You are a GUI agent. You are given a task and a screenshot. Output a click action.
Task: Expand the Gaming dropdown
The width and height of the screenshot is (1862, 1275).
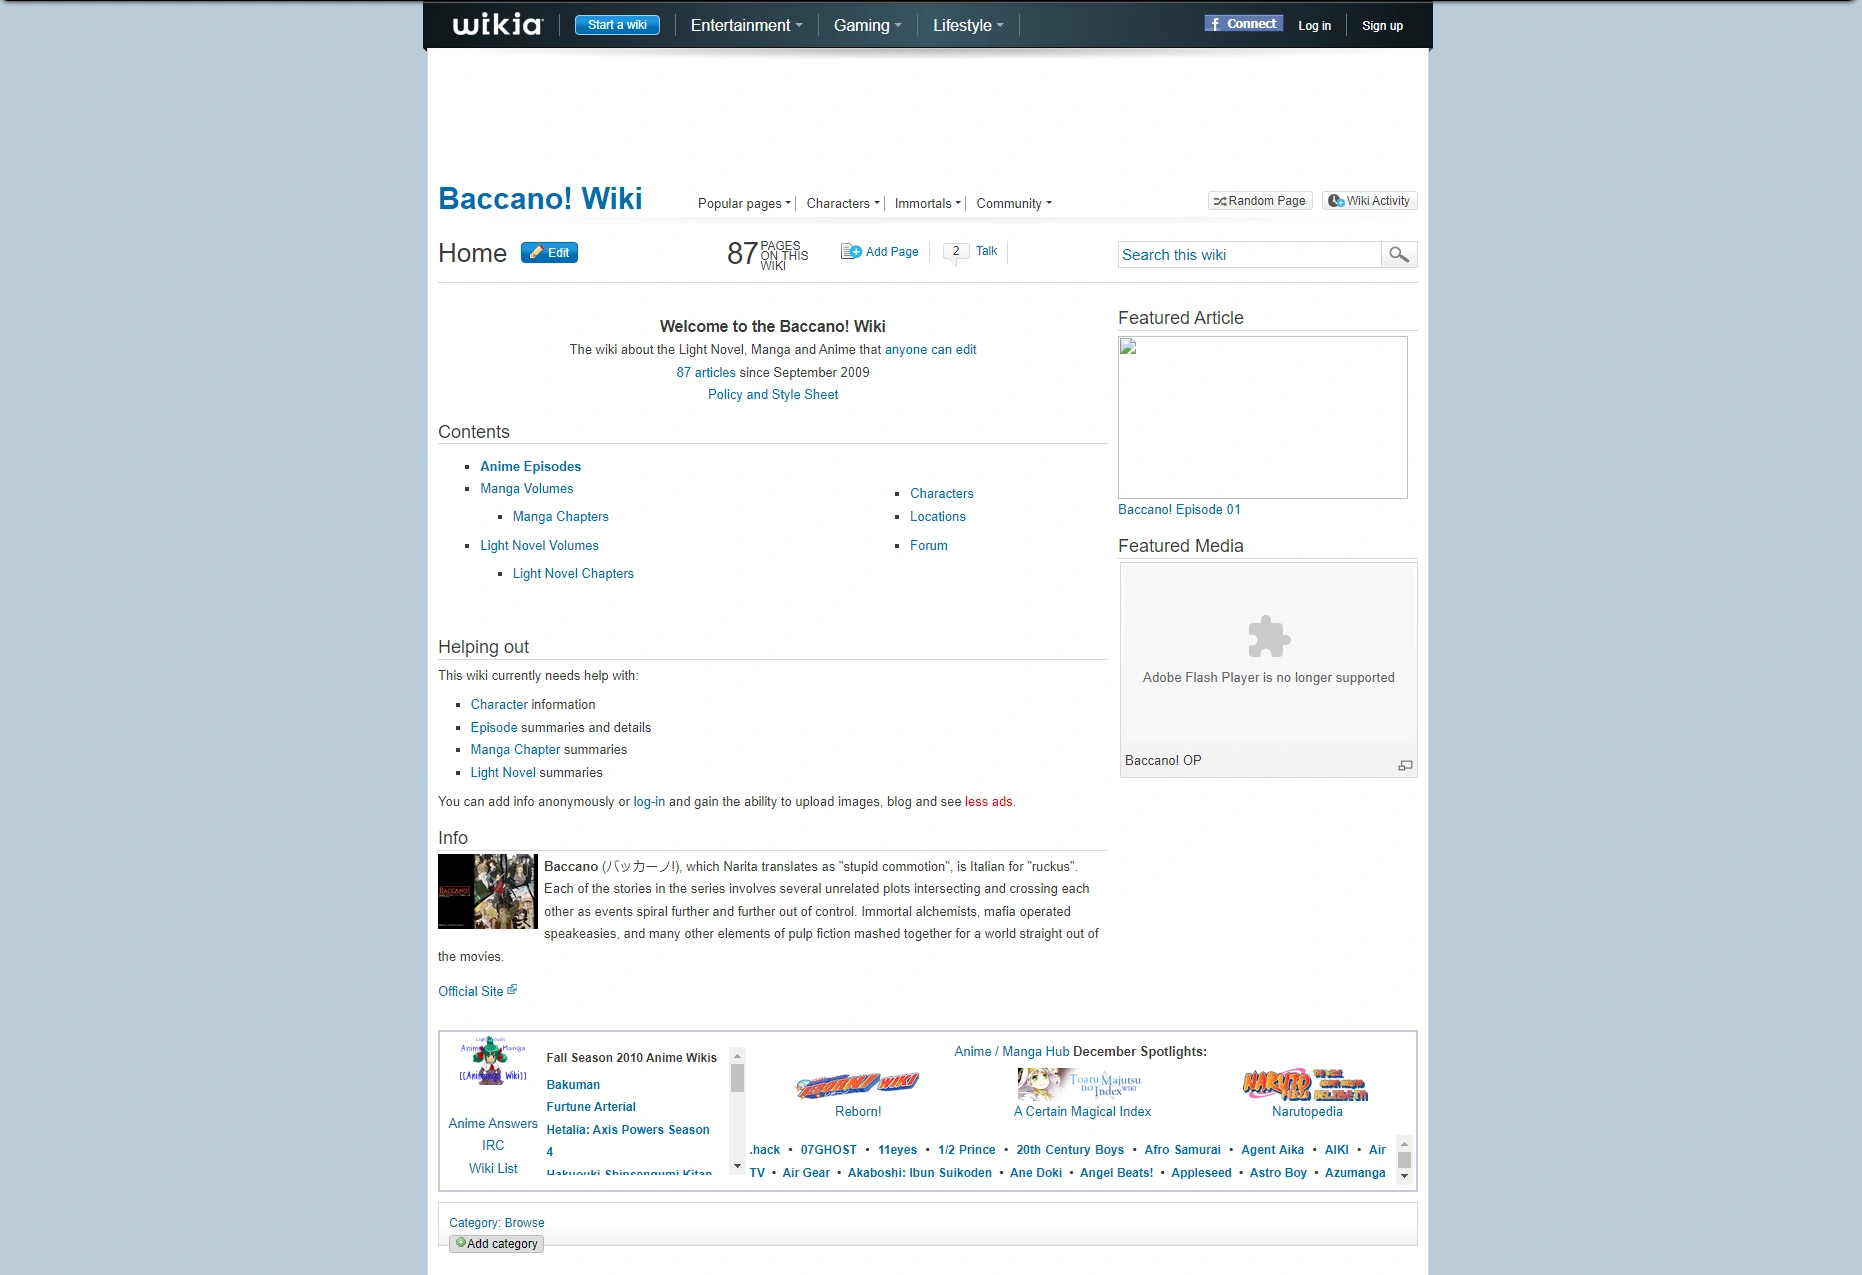tap(868, 25)
